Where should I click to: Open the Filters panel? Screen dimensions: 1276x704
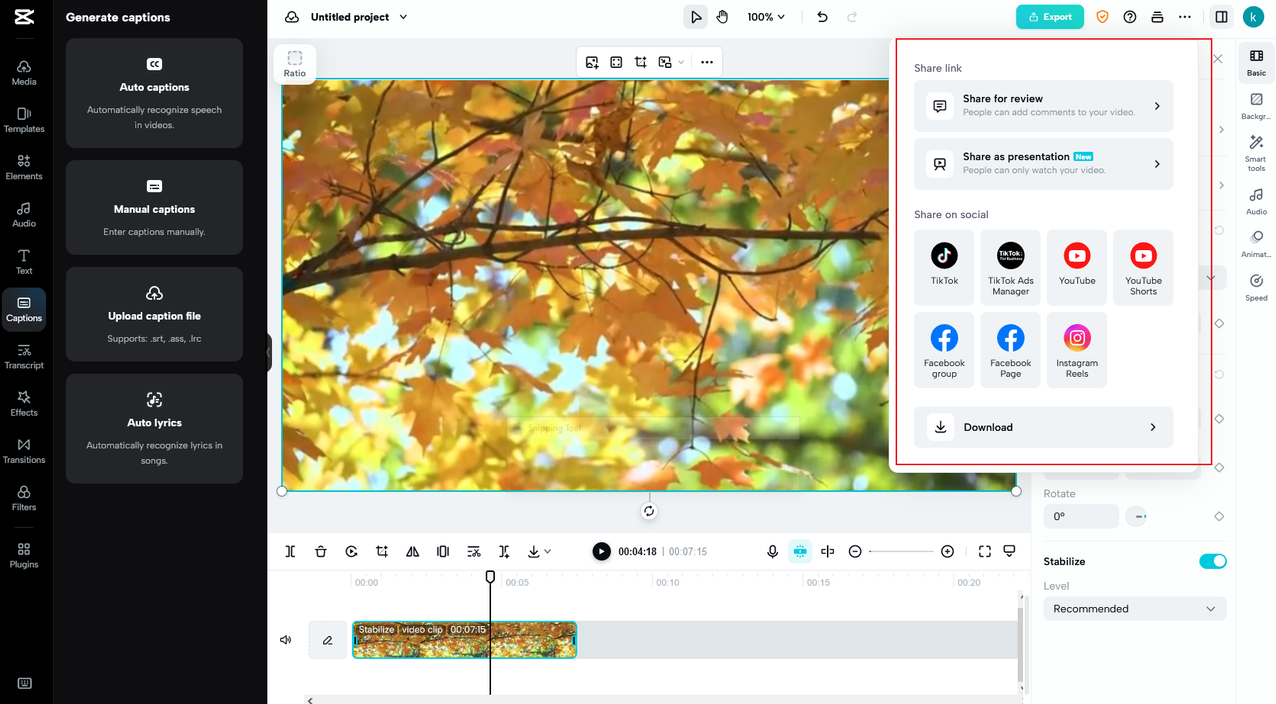pos(24,498)
